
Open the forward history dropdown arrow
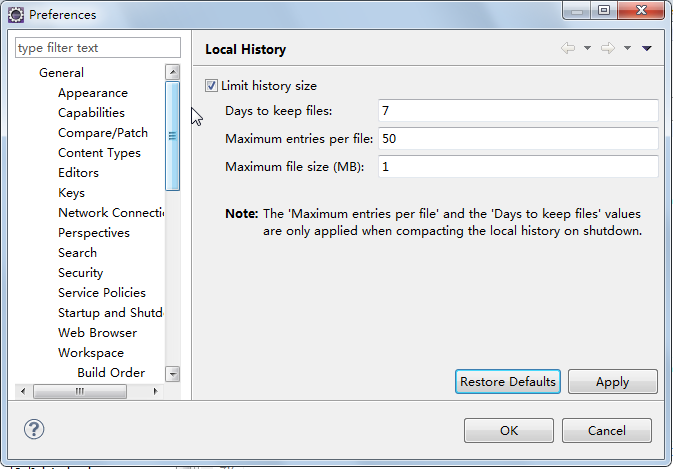pos(627,48)
